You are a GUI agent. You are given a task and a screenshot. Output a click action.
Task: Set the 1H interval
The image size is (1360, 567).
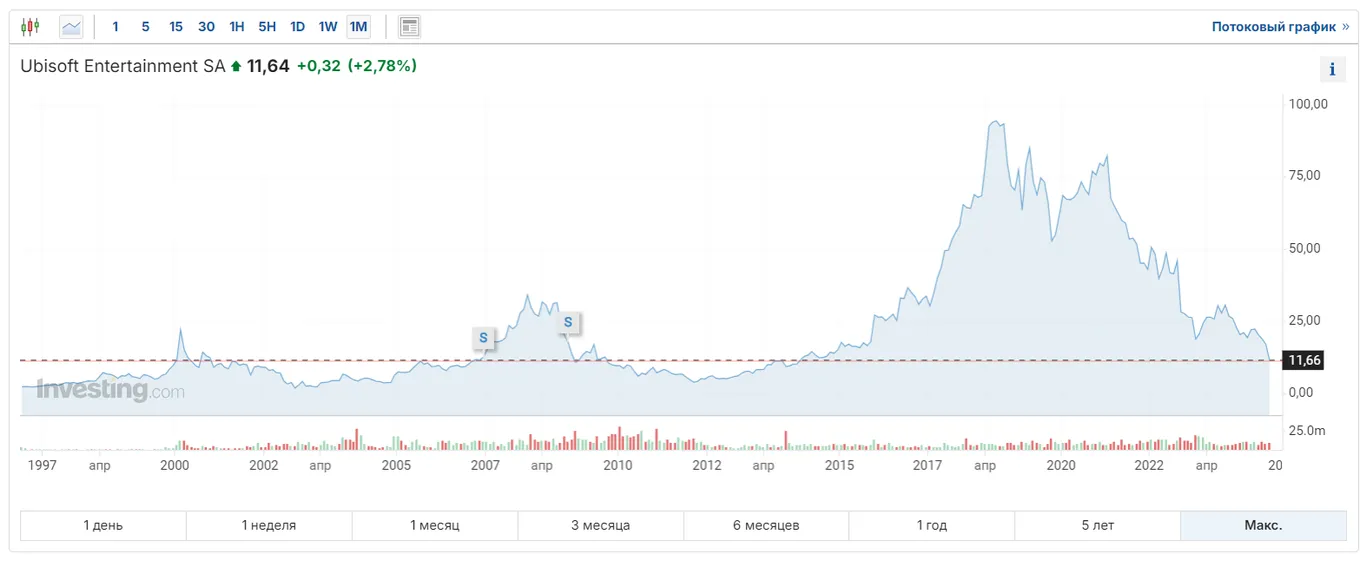(x=237, y=27)
